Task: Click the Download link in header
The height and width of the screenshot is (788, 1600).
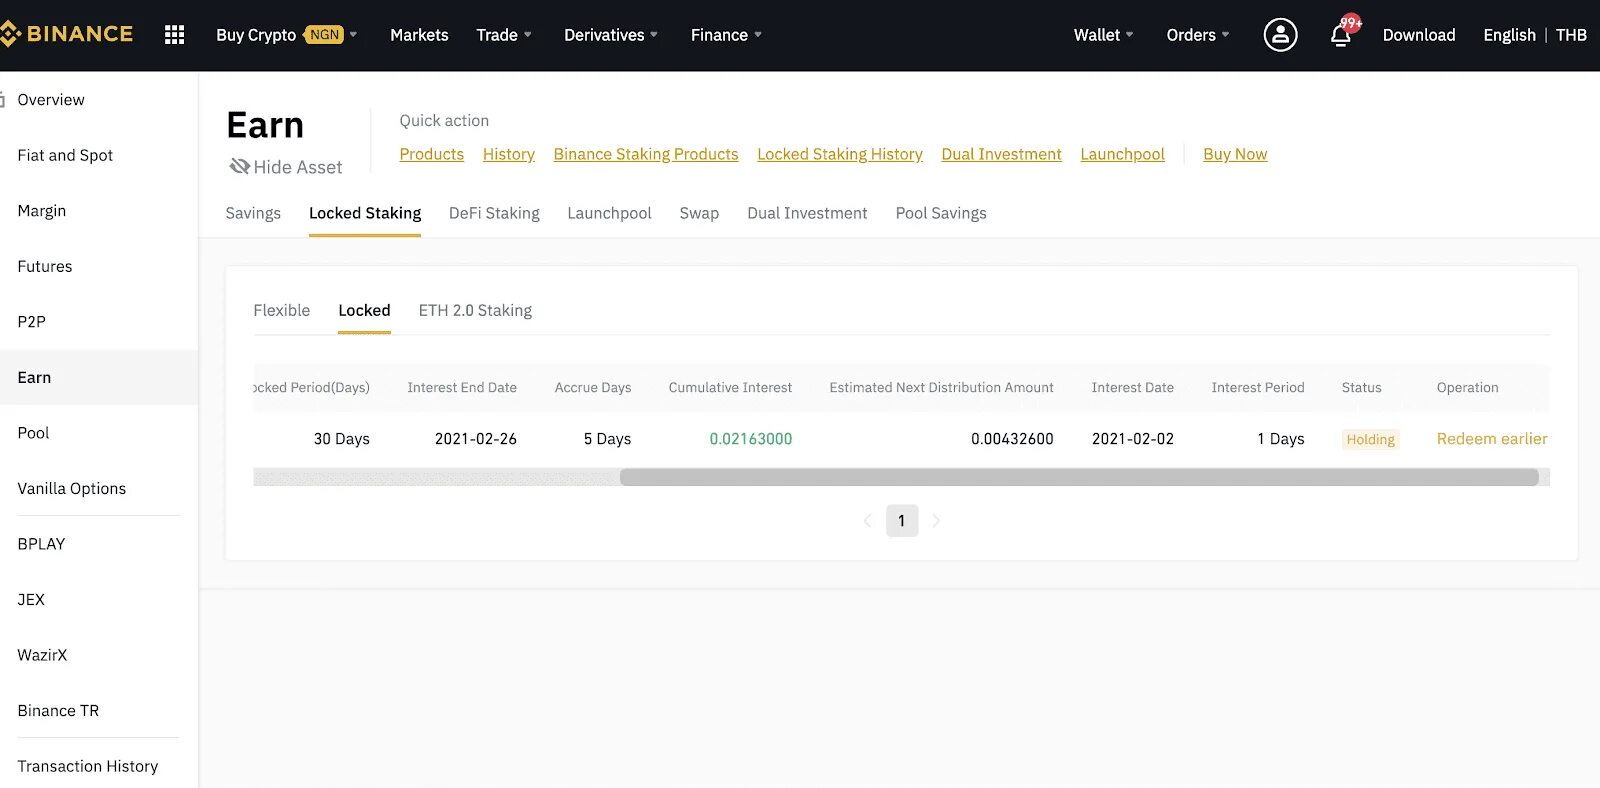Action: (x=1419, y=35)
